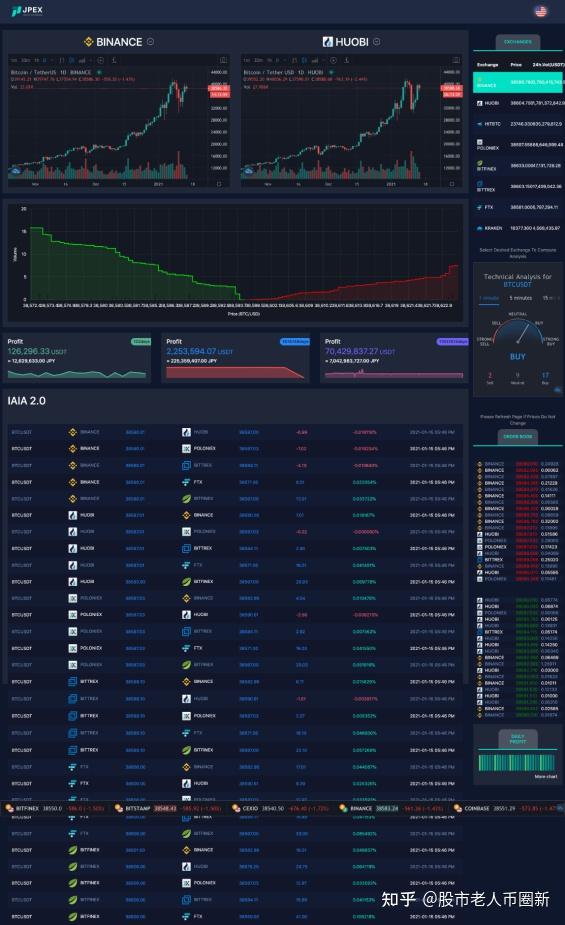This screenshot has width=565, height=925.
Task: Click the Poloniex icon in the Poloniex–Binance row
Action: (73, 598)
